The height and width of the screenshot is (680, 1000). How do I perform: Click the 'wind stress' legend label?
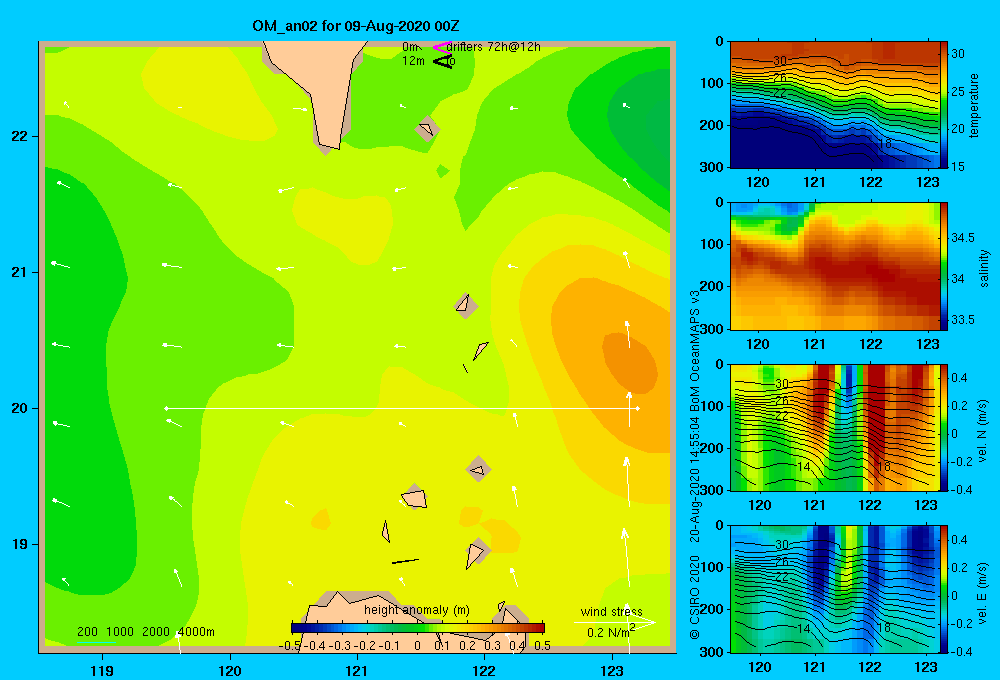(x=612, y=612)
